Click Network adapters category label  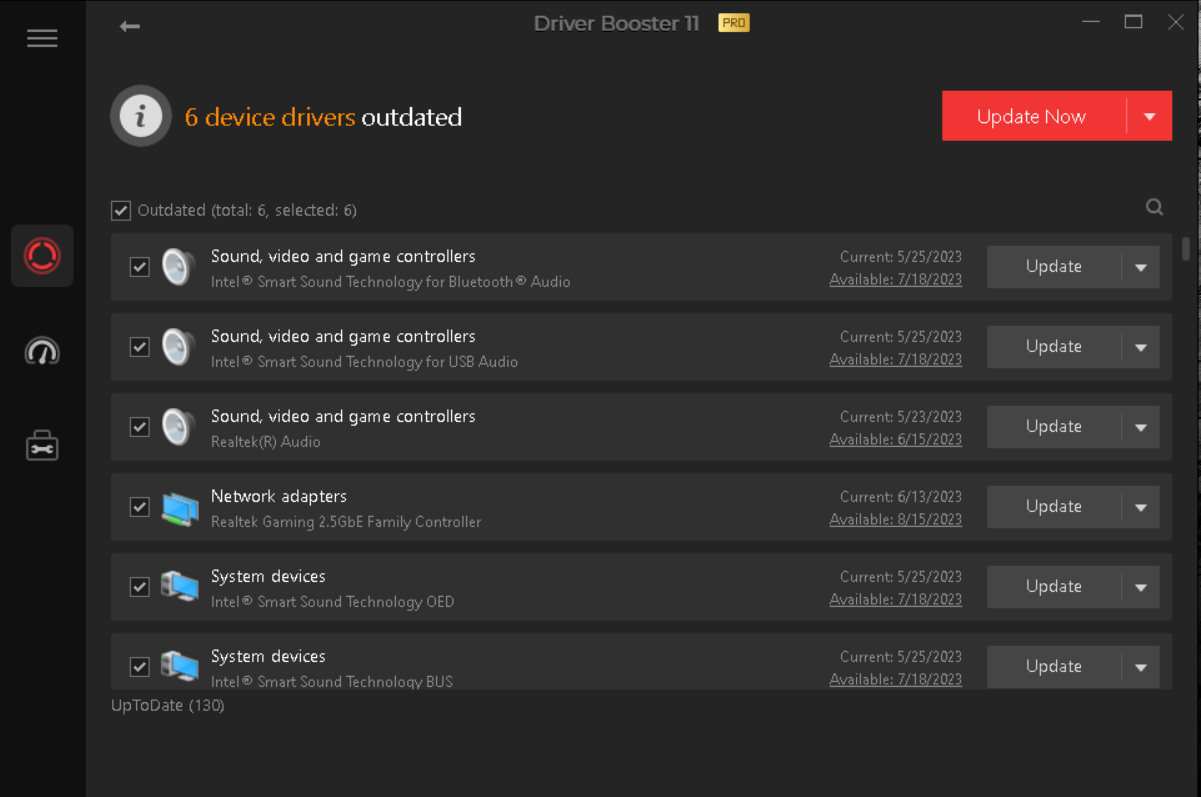click(x=279, y=496)
